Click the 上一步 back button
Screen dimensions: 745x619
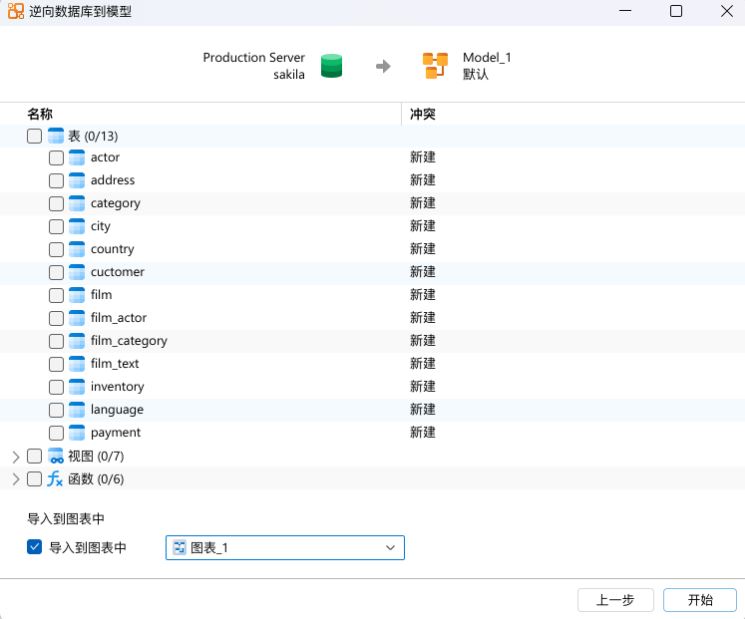click(615, 600)
